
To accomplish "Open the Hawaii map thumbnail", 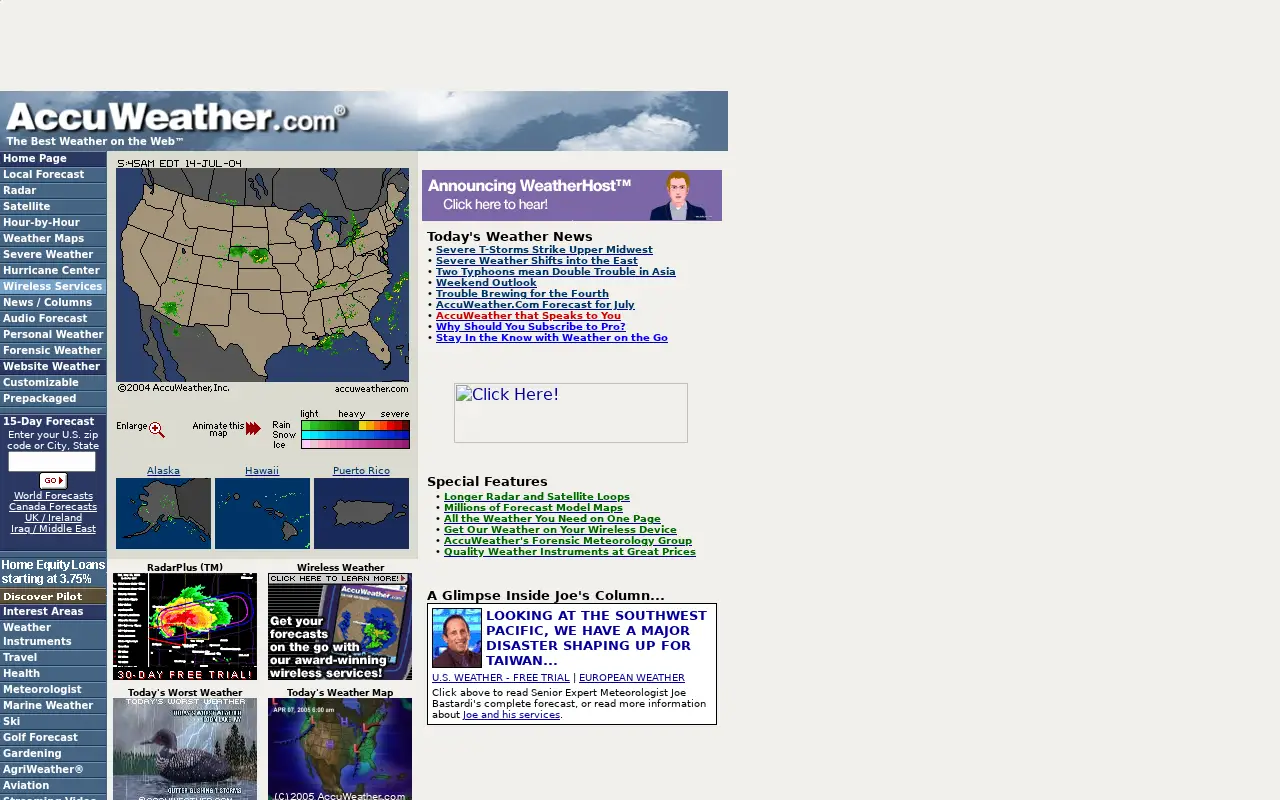I will [262, 513].
